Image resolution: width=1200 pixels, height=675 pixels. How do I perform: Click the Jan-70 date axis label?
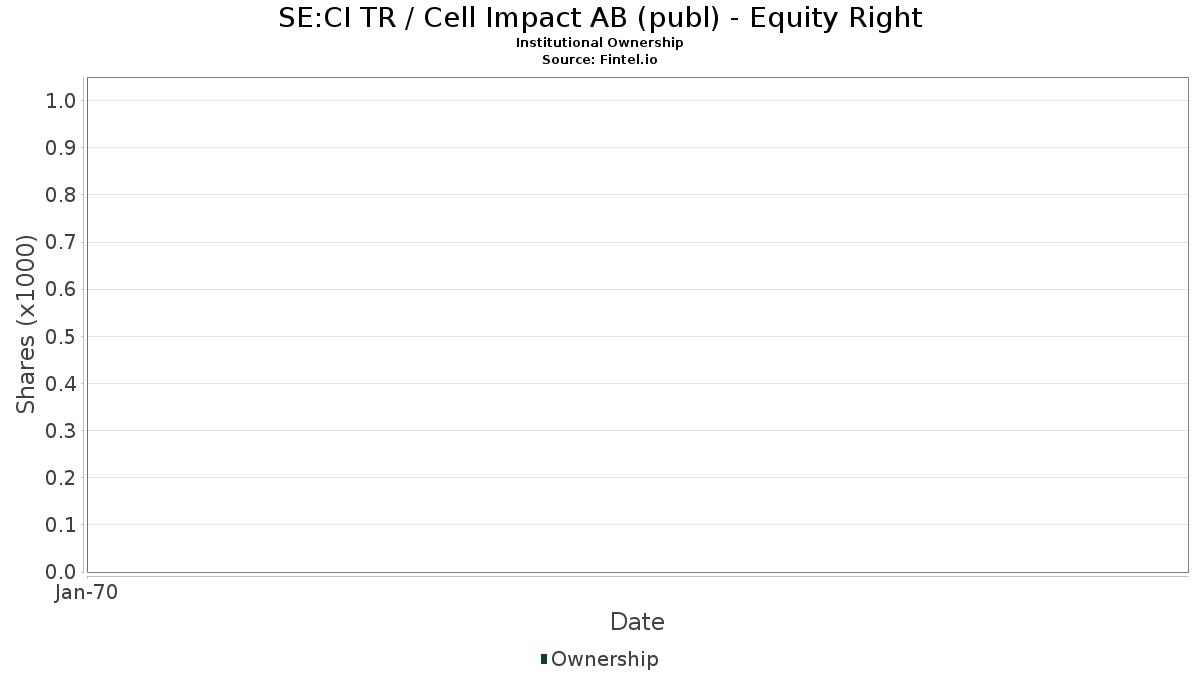click(87, 592)
